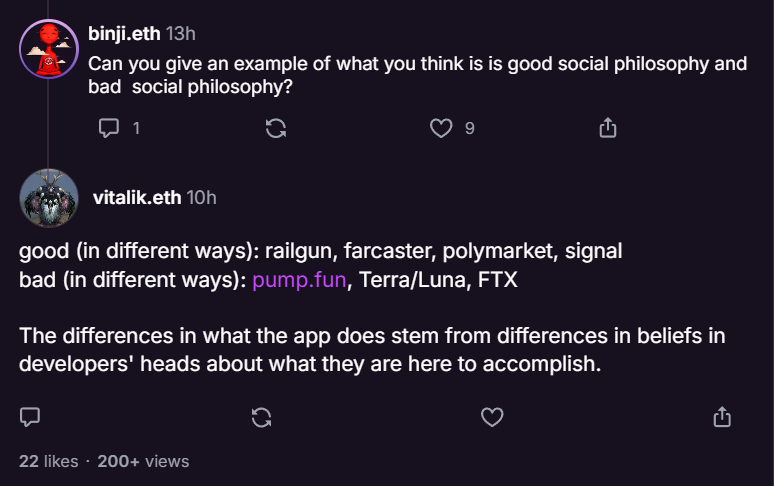Click the reply count 1 on binji's post

pyautogui.click(x=136, y=128)
